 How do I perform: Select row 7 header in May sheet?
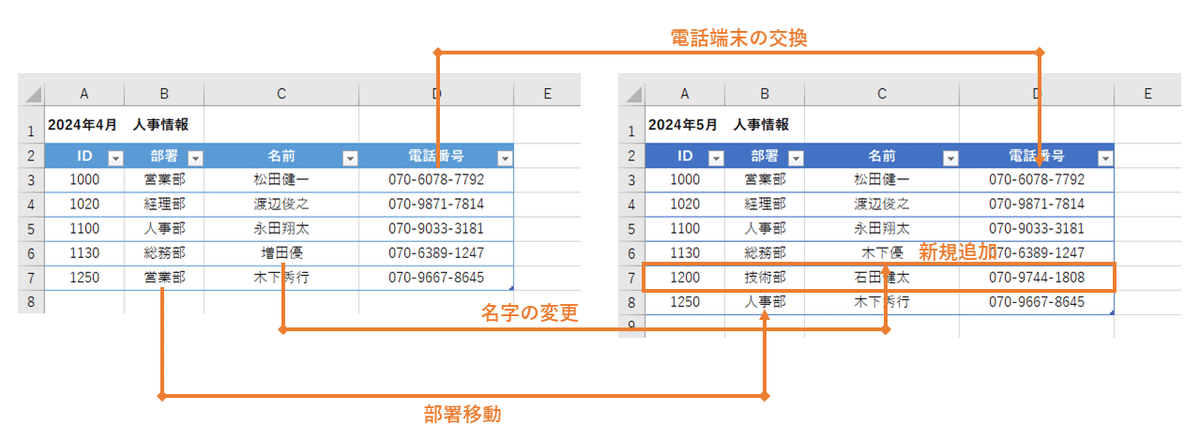[x=633, y=277]
